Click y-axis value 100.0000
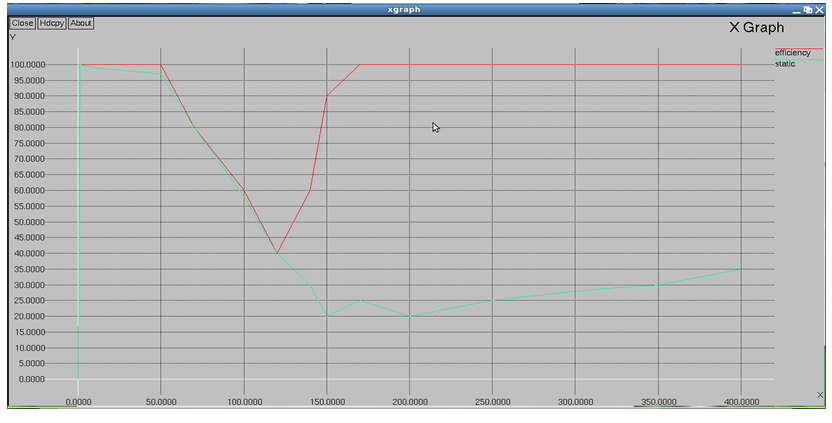The height and width of the screenshot is (423, 832). coord(27,65)
